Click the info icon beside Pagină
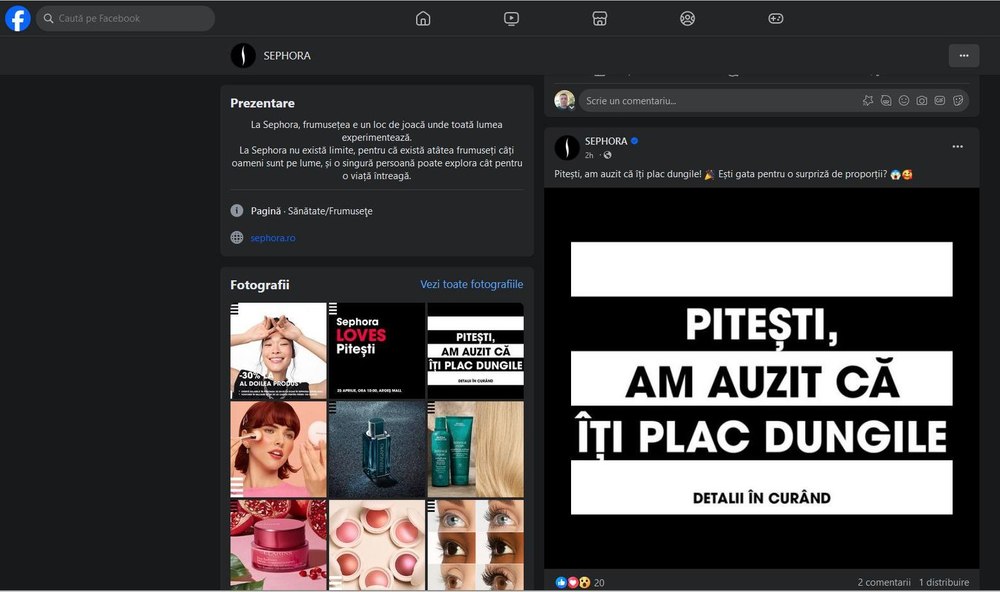Screen dimensions: 1000x592 237,211
